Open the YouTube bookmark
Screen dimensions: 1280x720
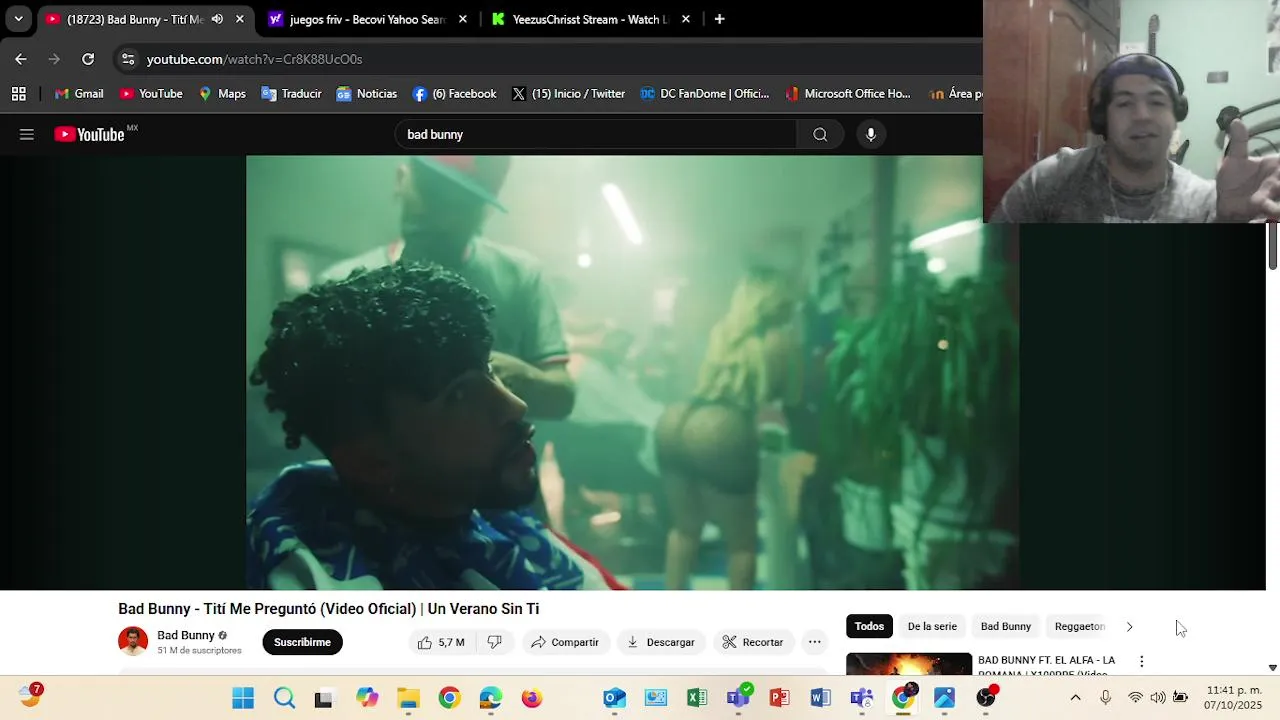[x=151, y=93]
